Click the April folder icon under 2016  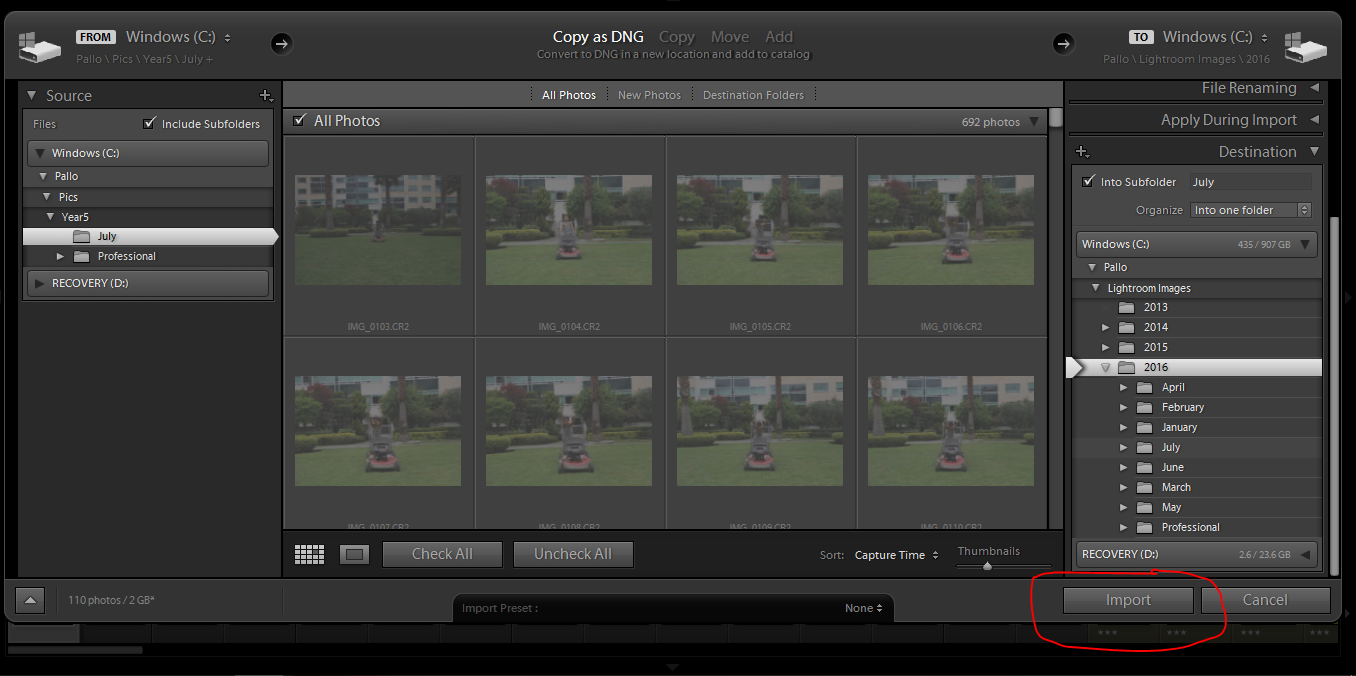1145,387
